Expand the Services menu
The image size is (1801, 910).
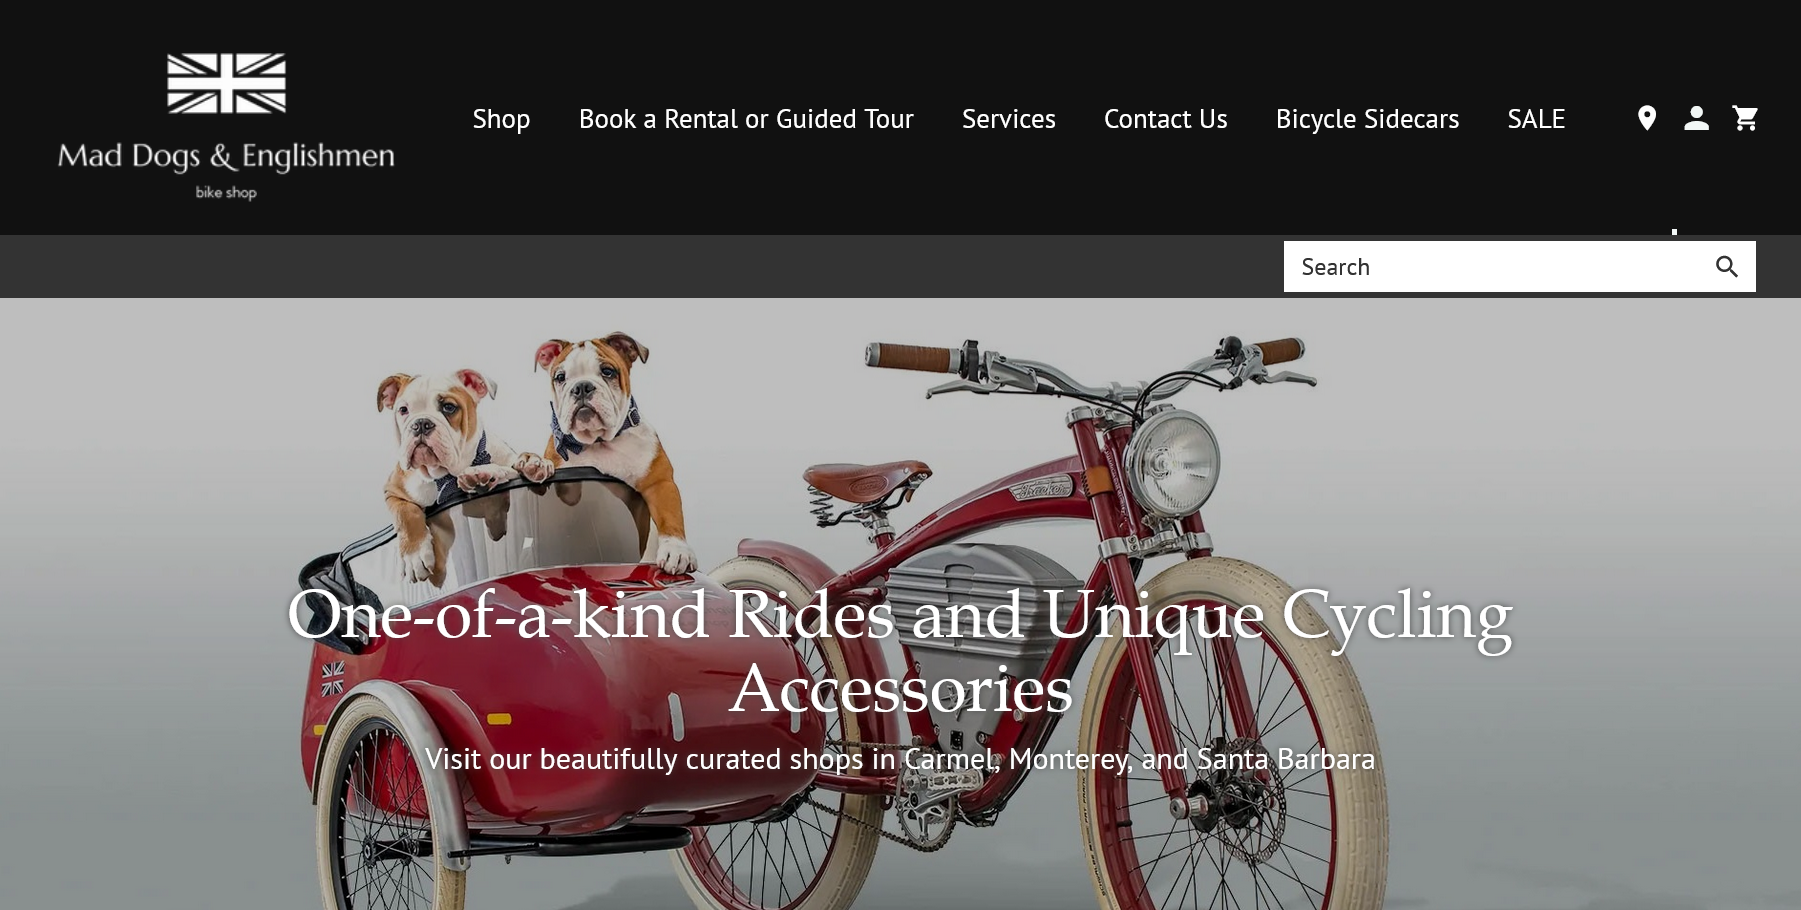point(1008,119)
